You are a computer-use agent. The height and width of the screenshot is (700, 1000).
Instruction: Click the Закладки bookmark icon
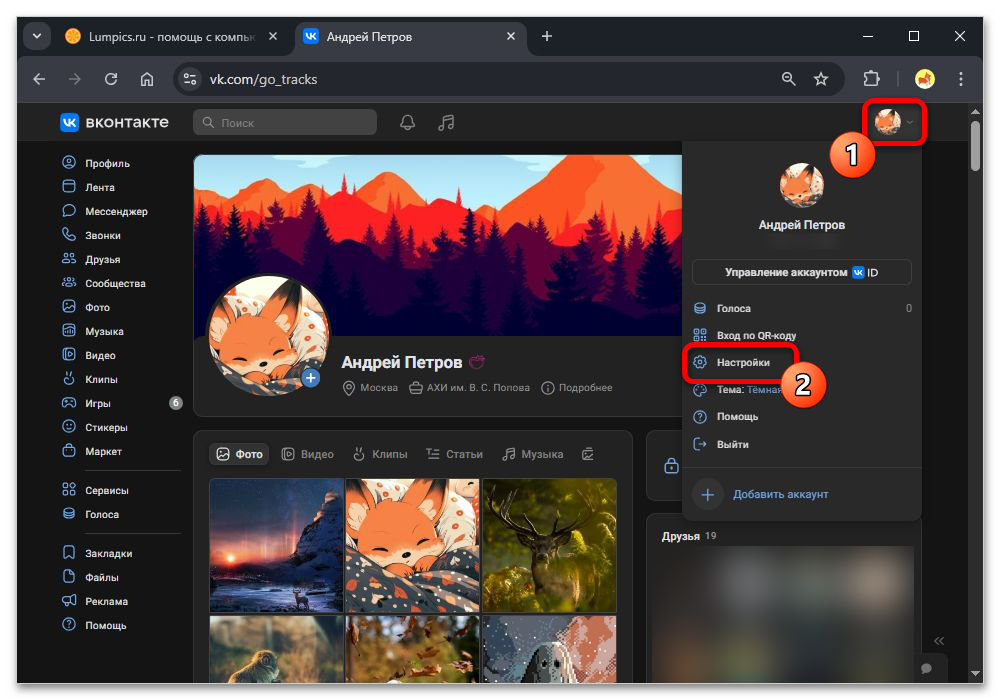coord(69,553)
